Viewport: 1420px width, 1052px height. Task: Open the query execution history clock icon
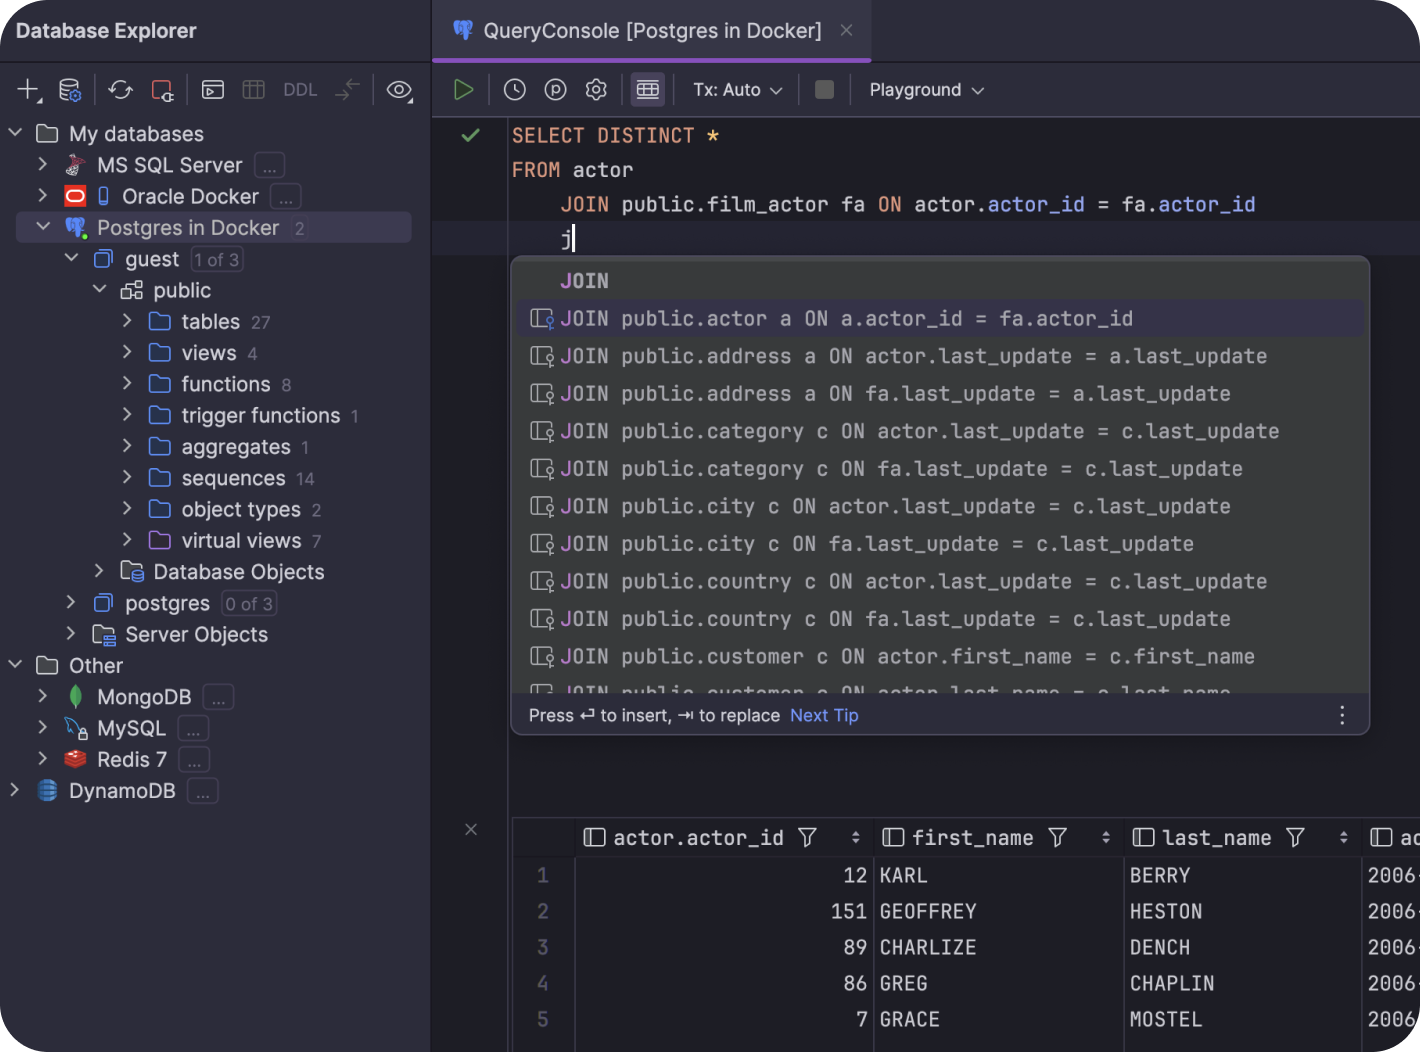[514, 89]
